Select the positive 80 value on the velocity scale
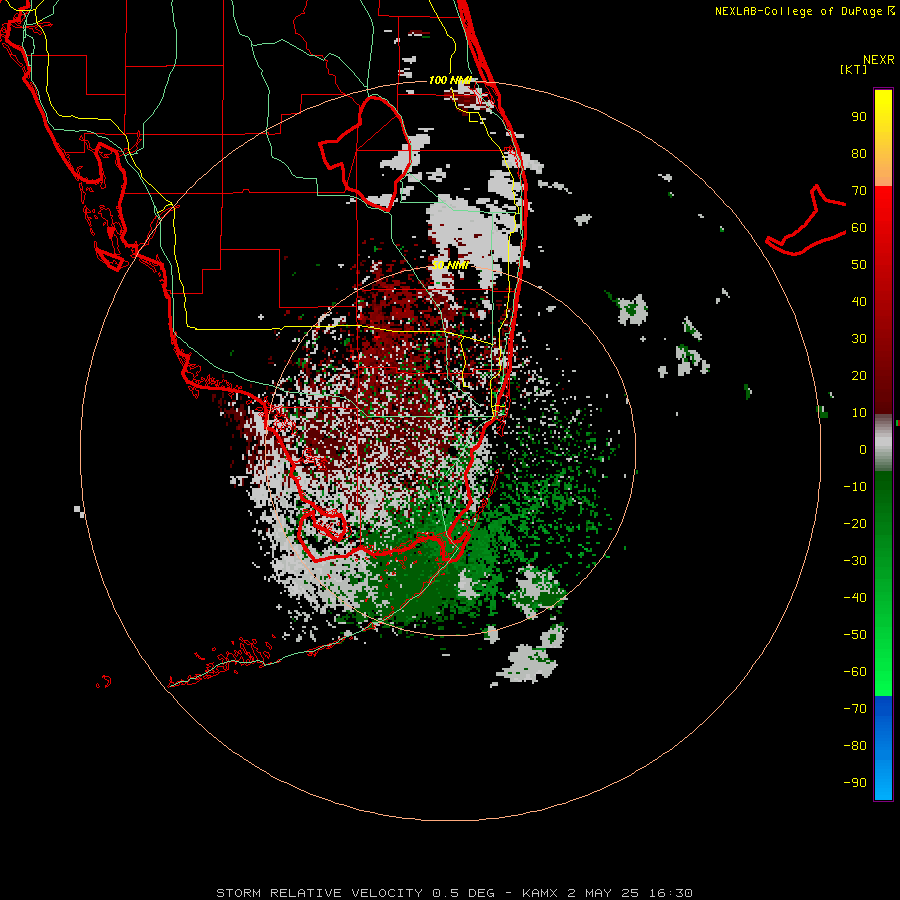Viewport: 900px width, 900px height. tap(859, 154)
